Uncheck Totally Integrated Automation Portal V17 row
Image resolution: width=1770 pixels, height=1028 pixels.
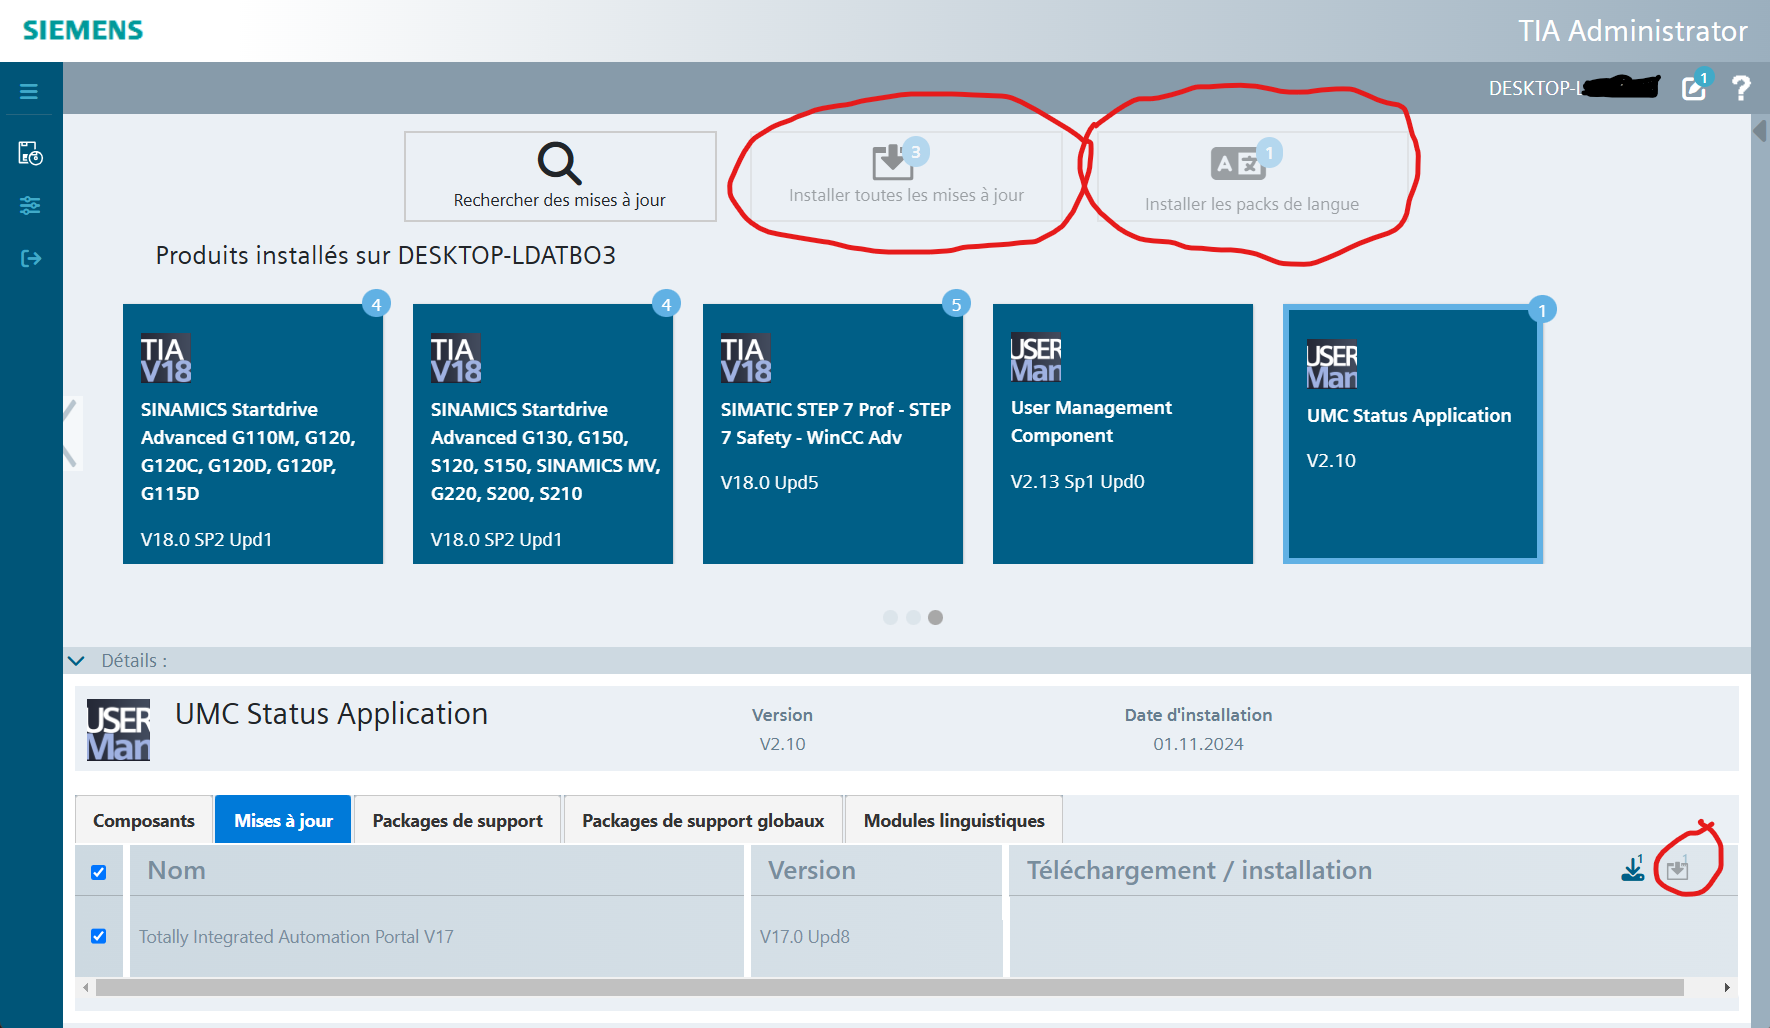tap(99, 936)
